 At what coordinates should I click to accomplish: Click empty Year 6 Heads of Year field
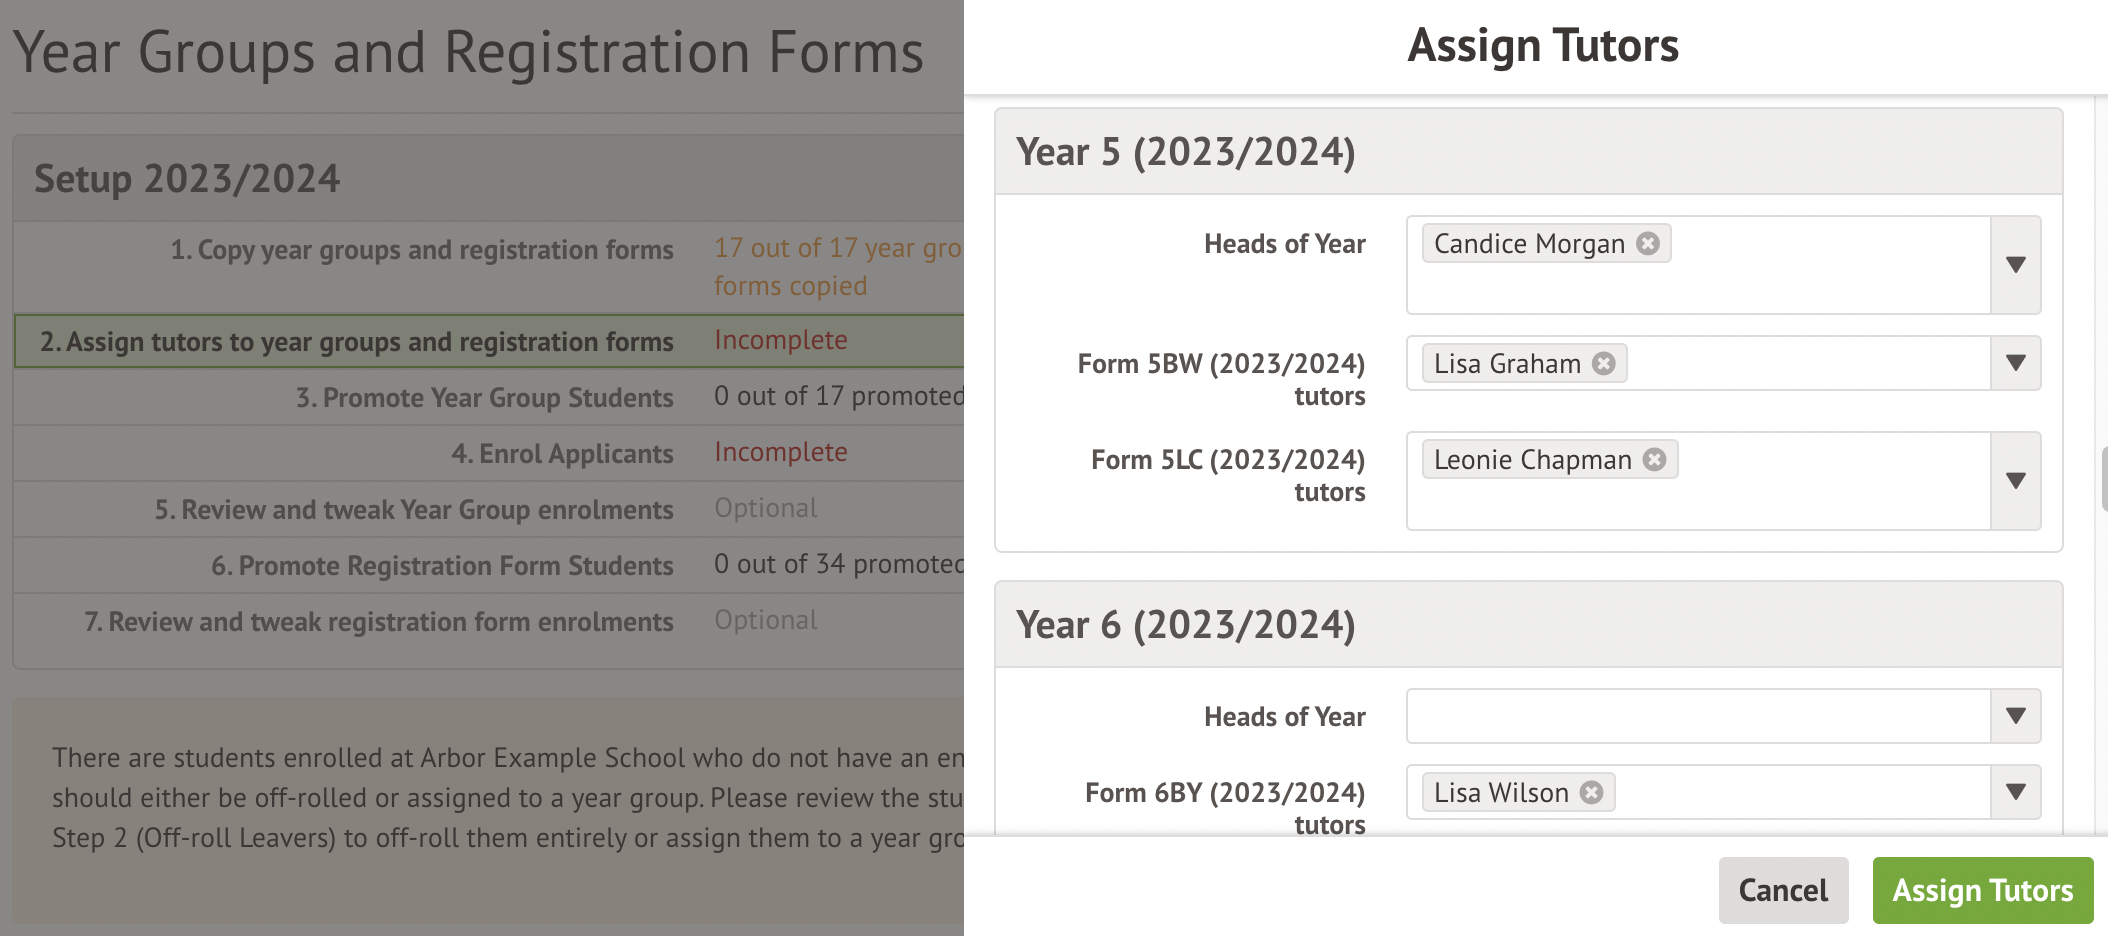point(1697,716)
